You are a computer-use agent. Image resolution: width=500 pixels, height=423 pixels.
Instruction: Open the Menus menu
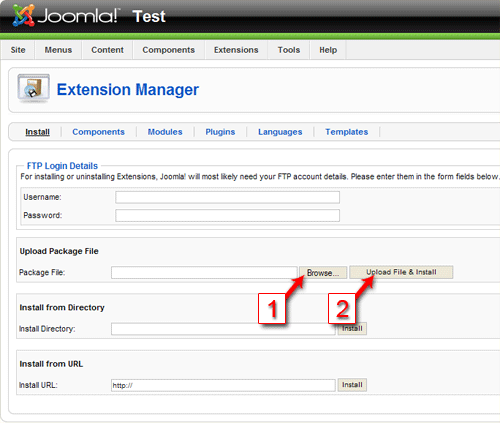[x=58, y=50]
